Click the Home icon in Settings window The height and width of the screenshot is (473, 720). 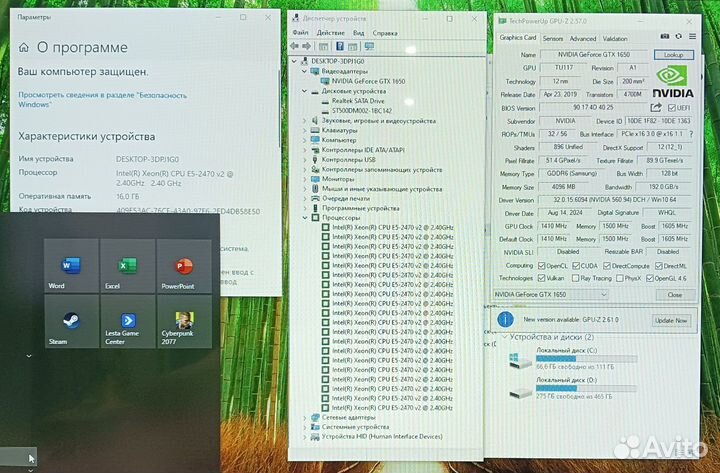coord(24,47)
